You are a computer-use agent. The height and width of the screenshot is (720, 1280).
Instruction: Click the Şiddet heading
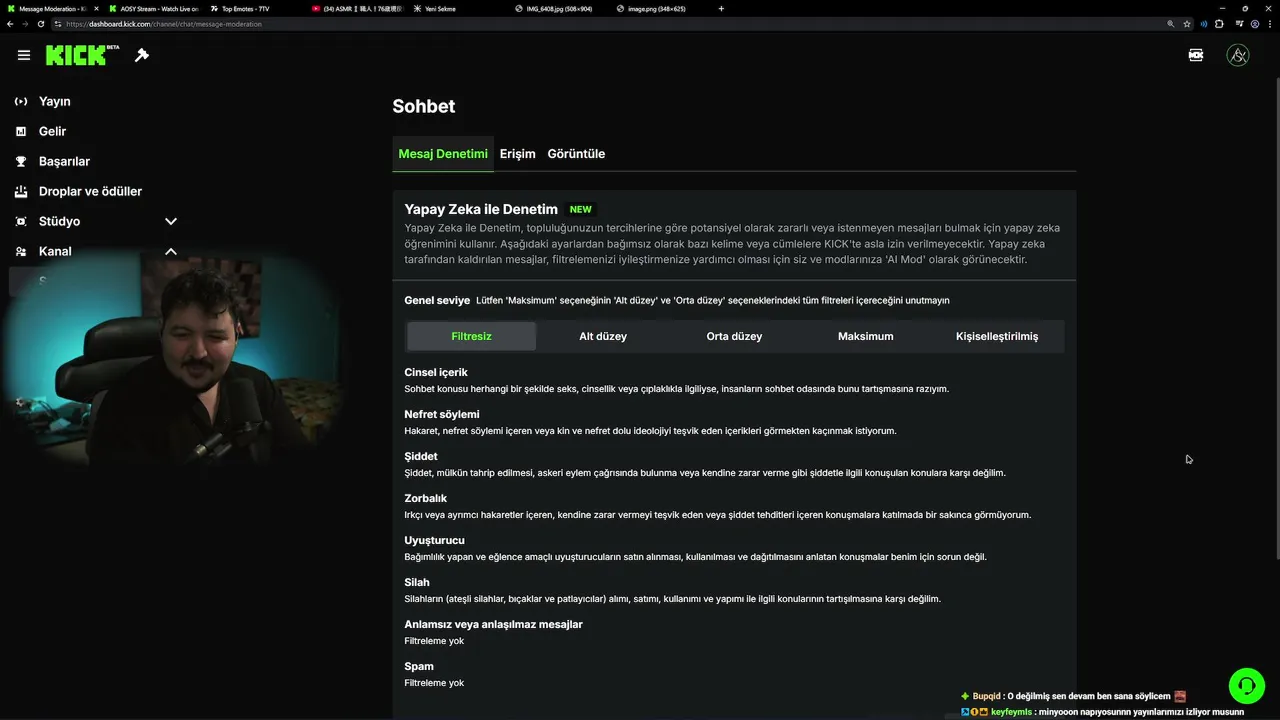coord(421,456)
